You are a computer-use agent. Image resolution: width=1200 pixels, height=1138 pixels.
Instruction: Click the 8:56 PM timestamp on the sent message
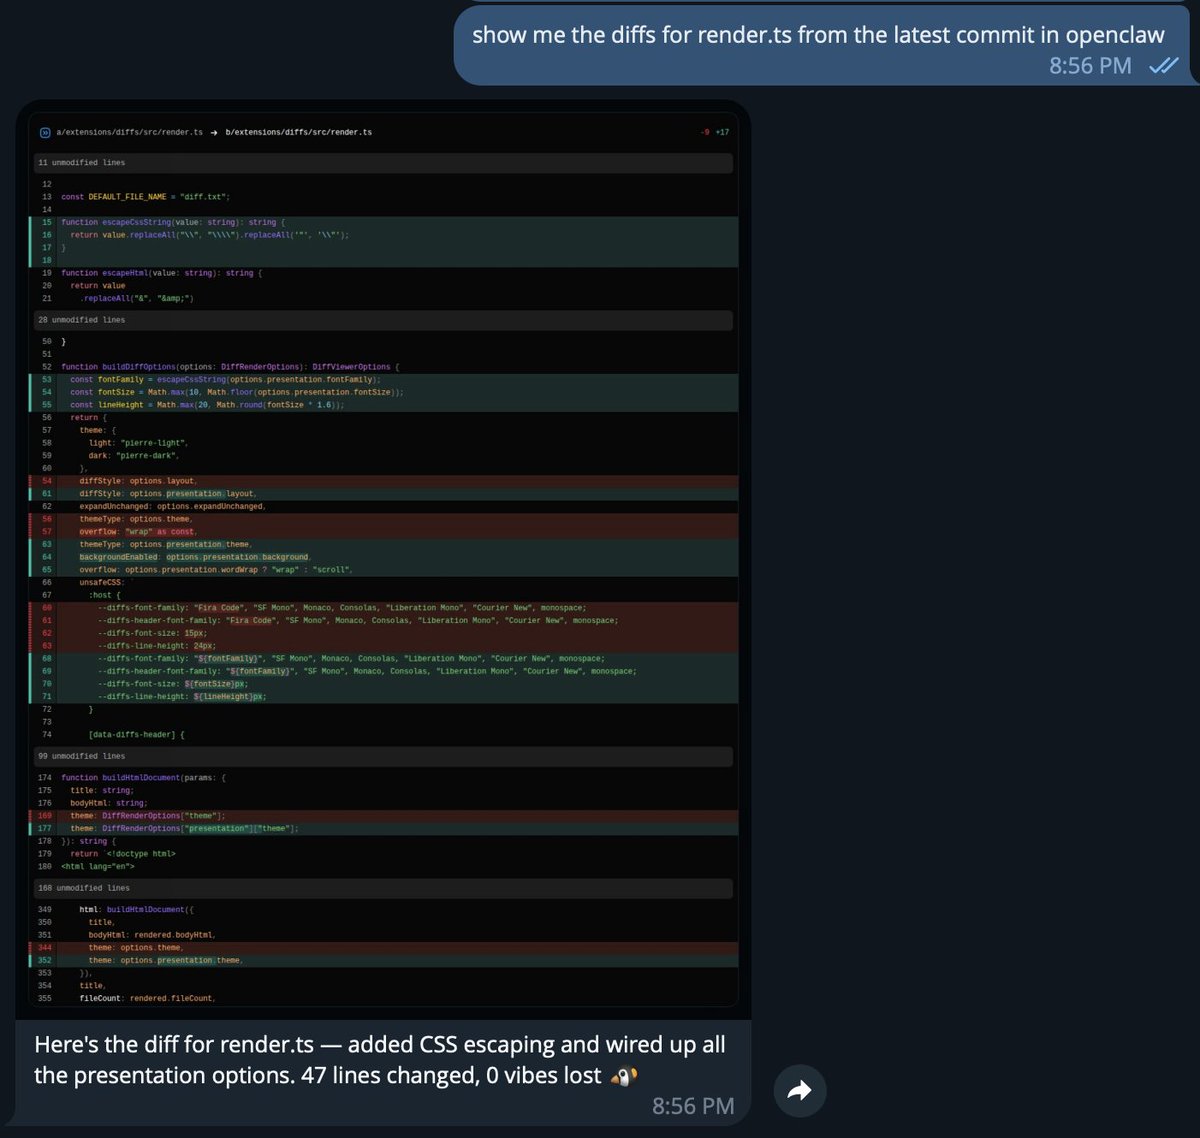point(1090,66)
